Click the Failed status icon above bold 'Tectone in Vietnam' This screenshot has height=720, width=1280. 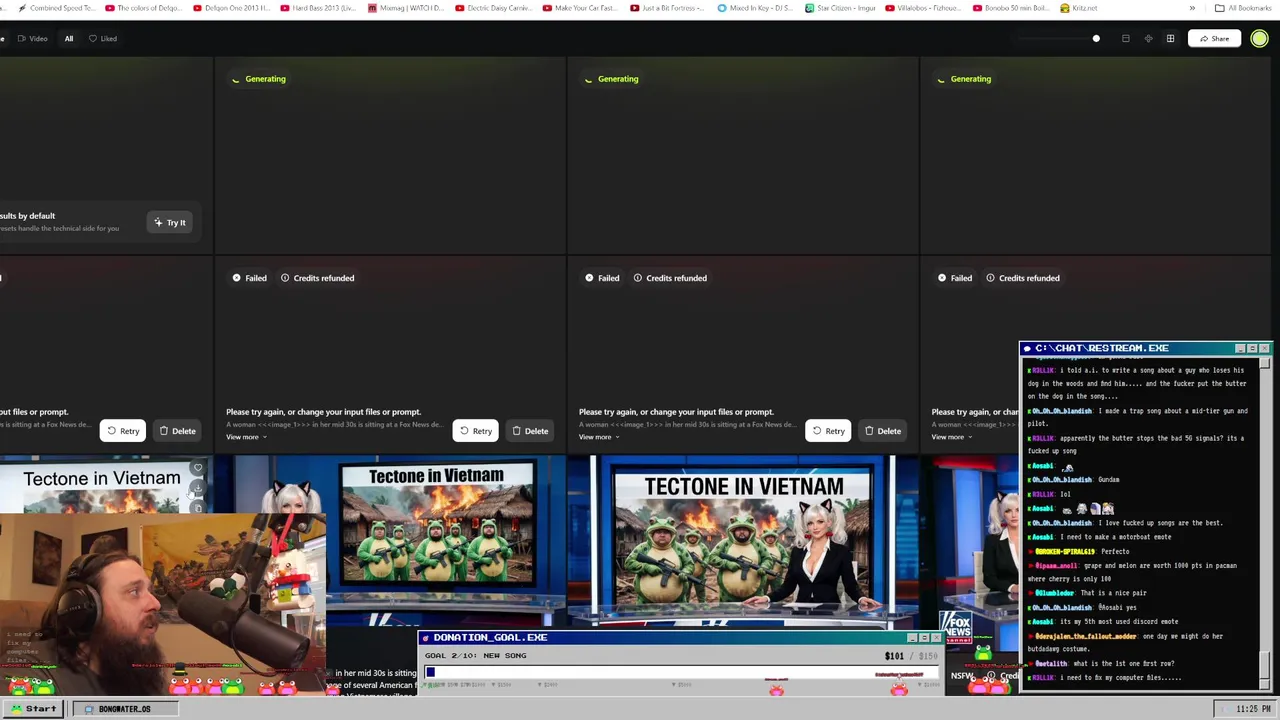[236, 278]
